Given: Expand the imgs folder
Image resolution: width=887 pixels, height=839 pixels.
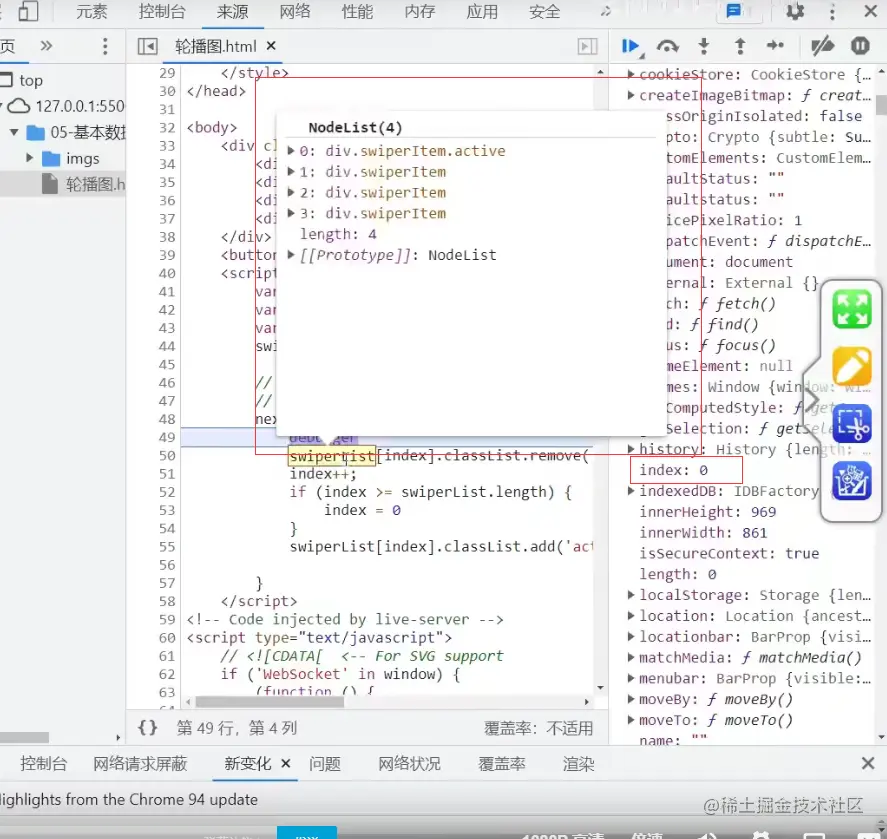Looking at the screenshot, I should click(x=30, y=159).
